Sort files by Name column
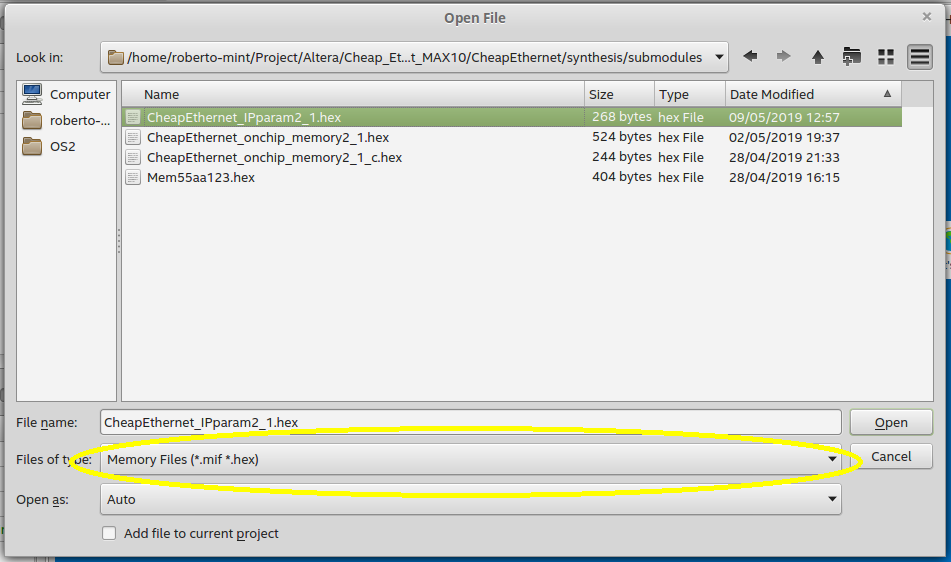951x562 pixels. pyautogui.click(x=353, y=94)
